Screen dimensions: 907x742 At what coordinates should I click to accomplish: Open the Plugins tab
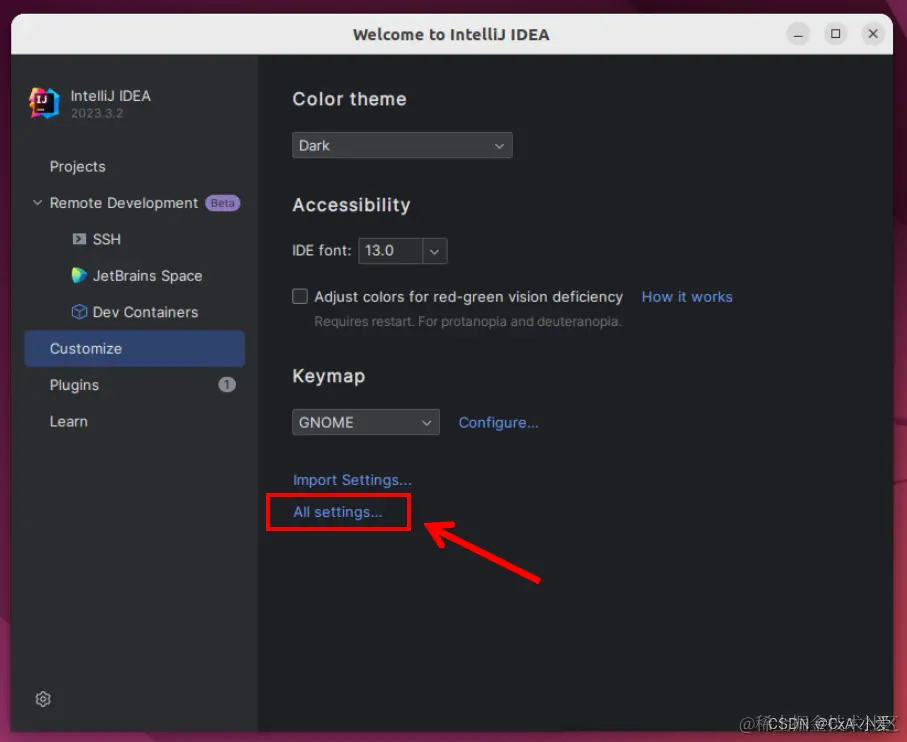tap(74, 385)
